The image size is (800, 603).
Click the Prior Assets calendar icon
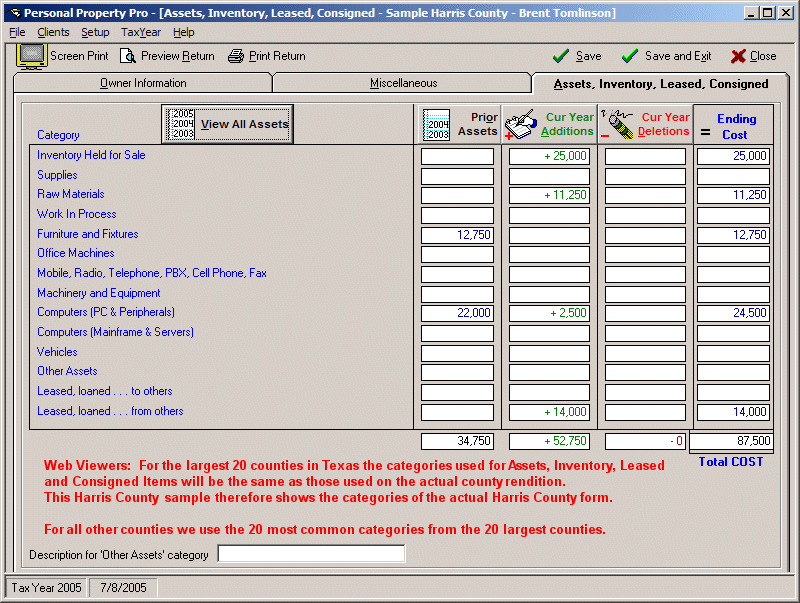[436, 125]
